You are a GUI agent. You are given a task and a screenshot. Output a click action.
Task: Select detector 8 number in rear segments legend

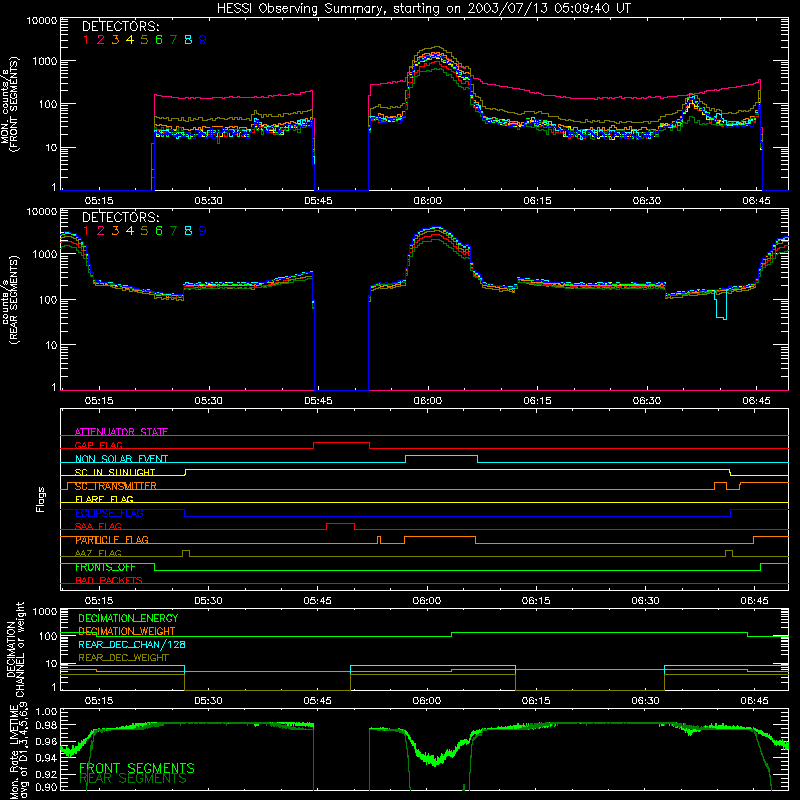pos(188,231)
